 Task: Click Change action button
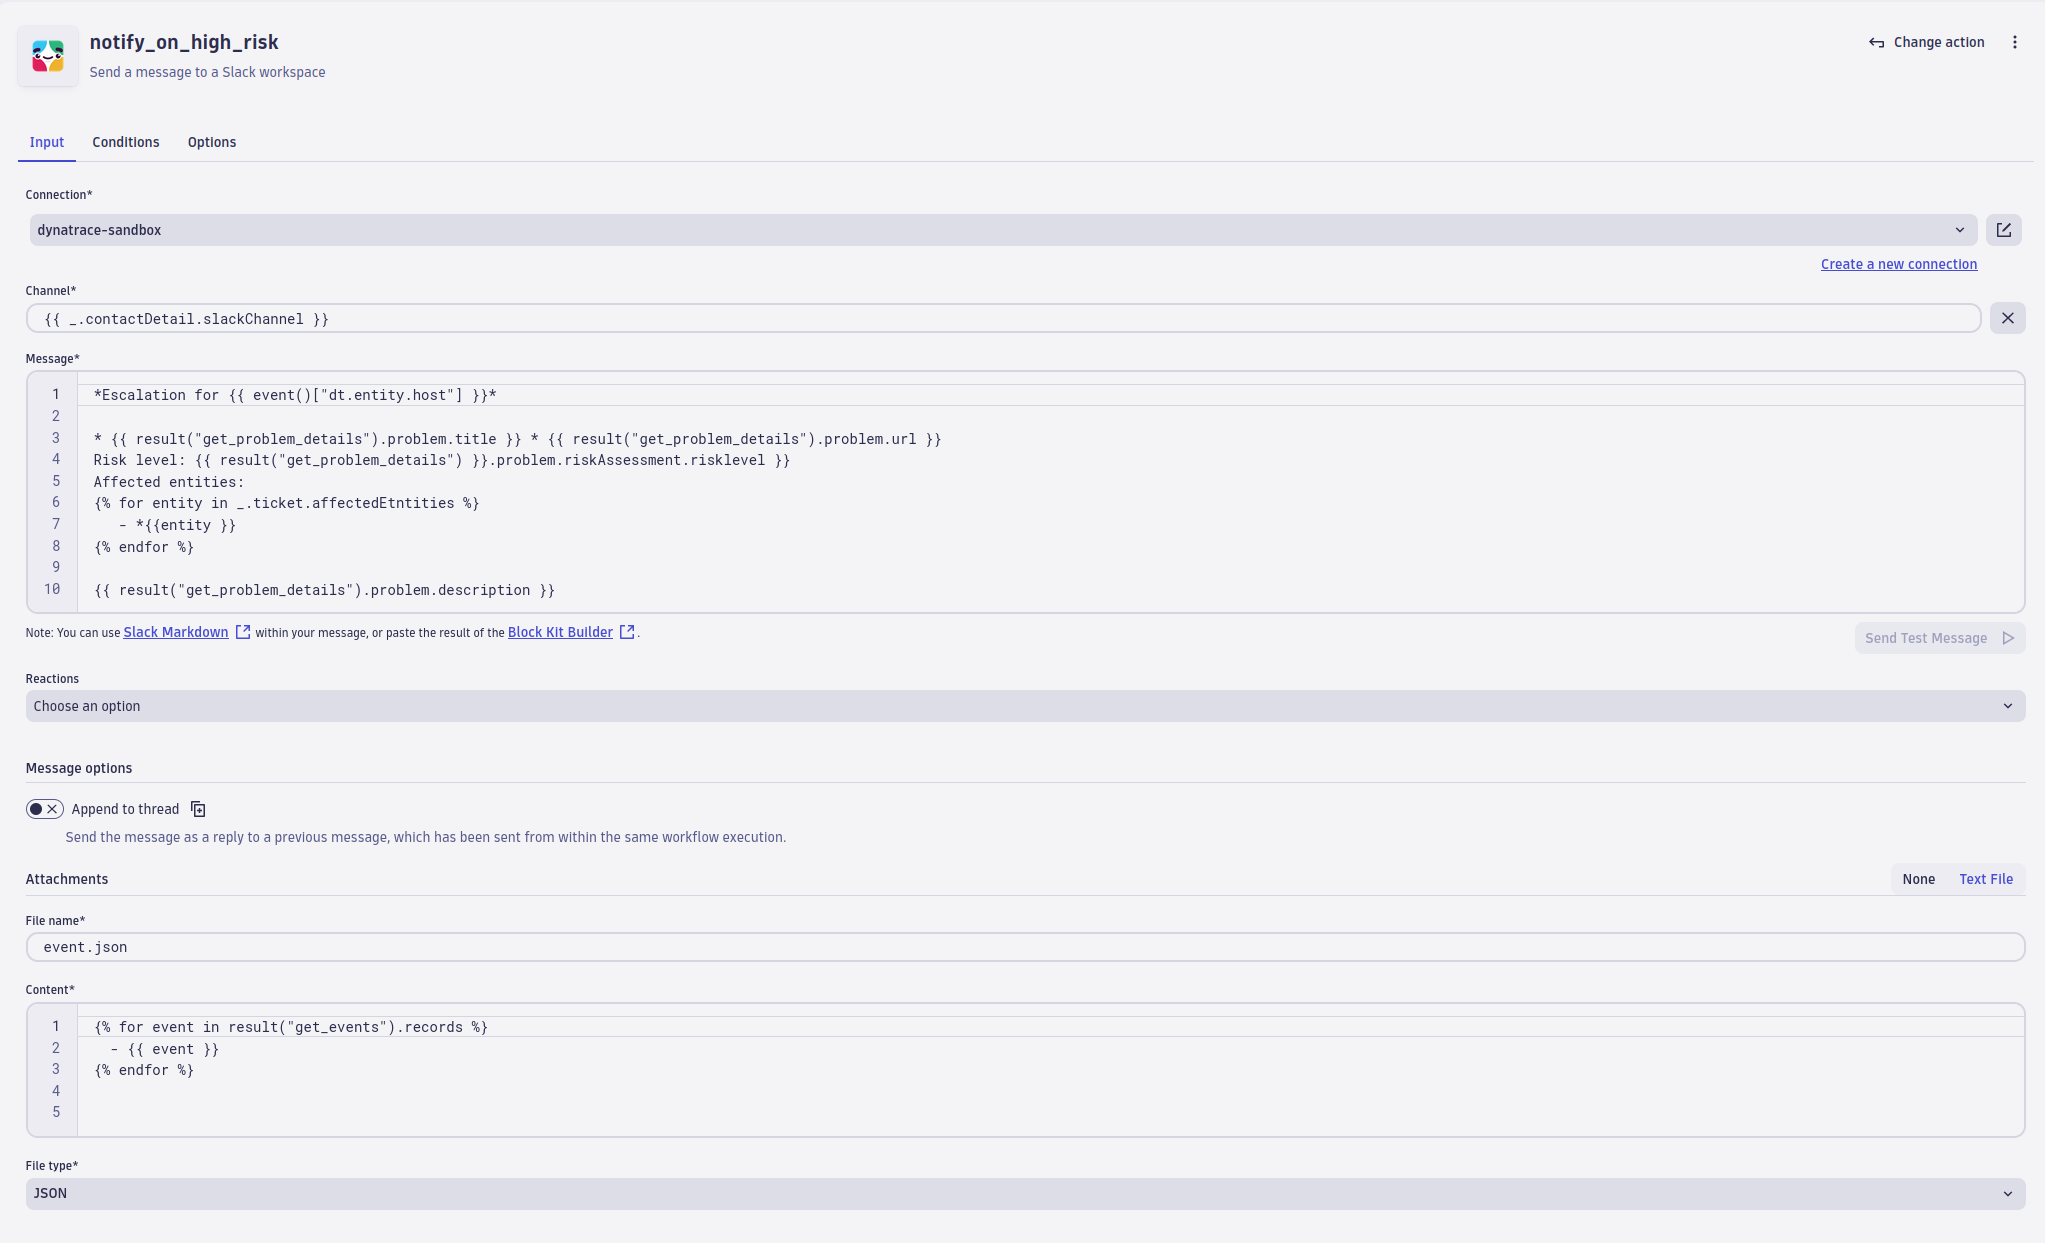point(1927,42)
